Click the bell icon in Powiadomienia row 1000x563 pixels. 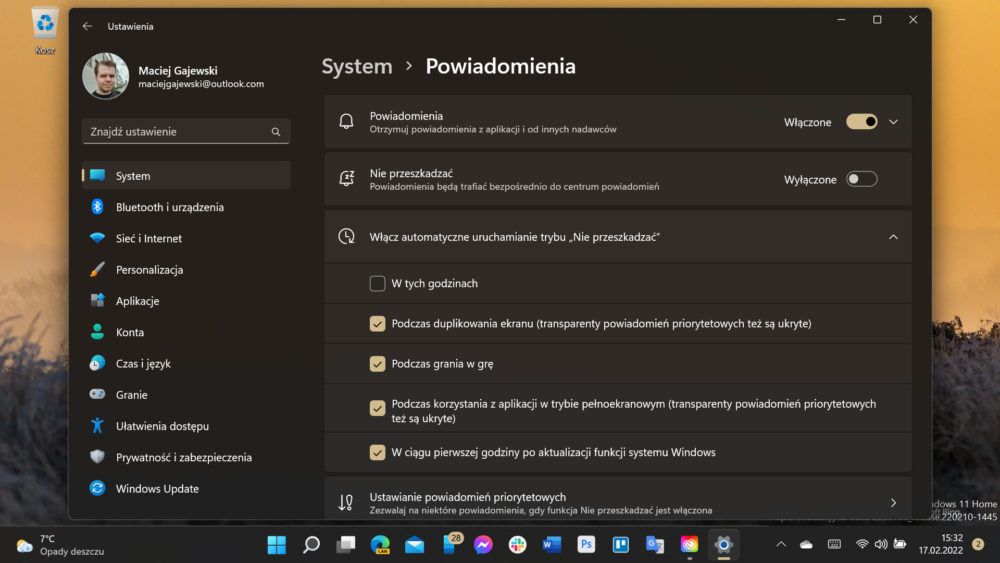pyautogui.click(x=346, y=122)
